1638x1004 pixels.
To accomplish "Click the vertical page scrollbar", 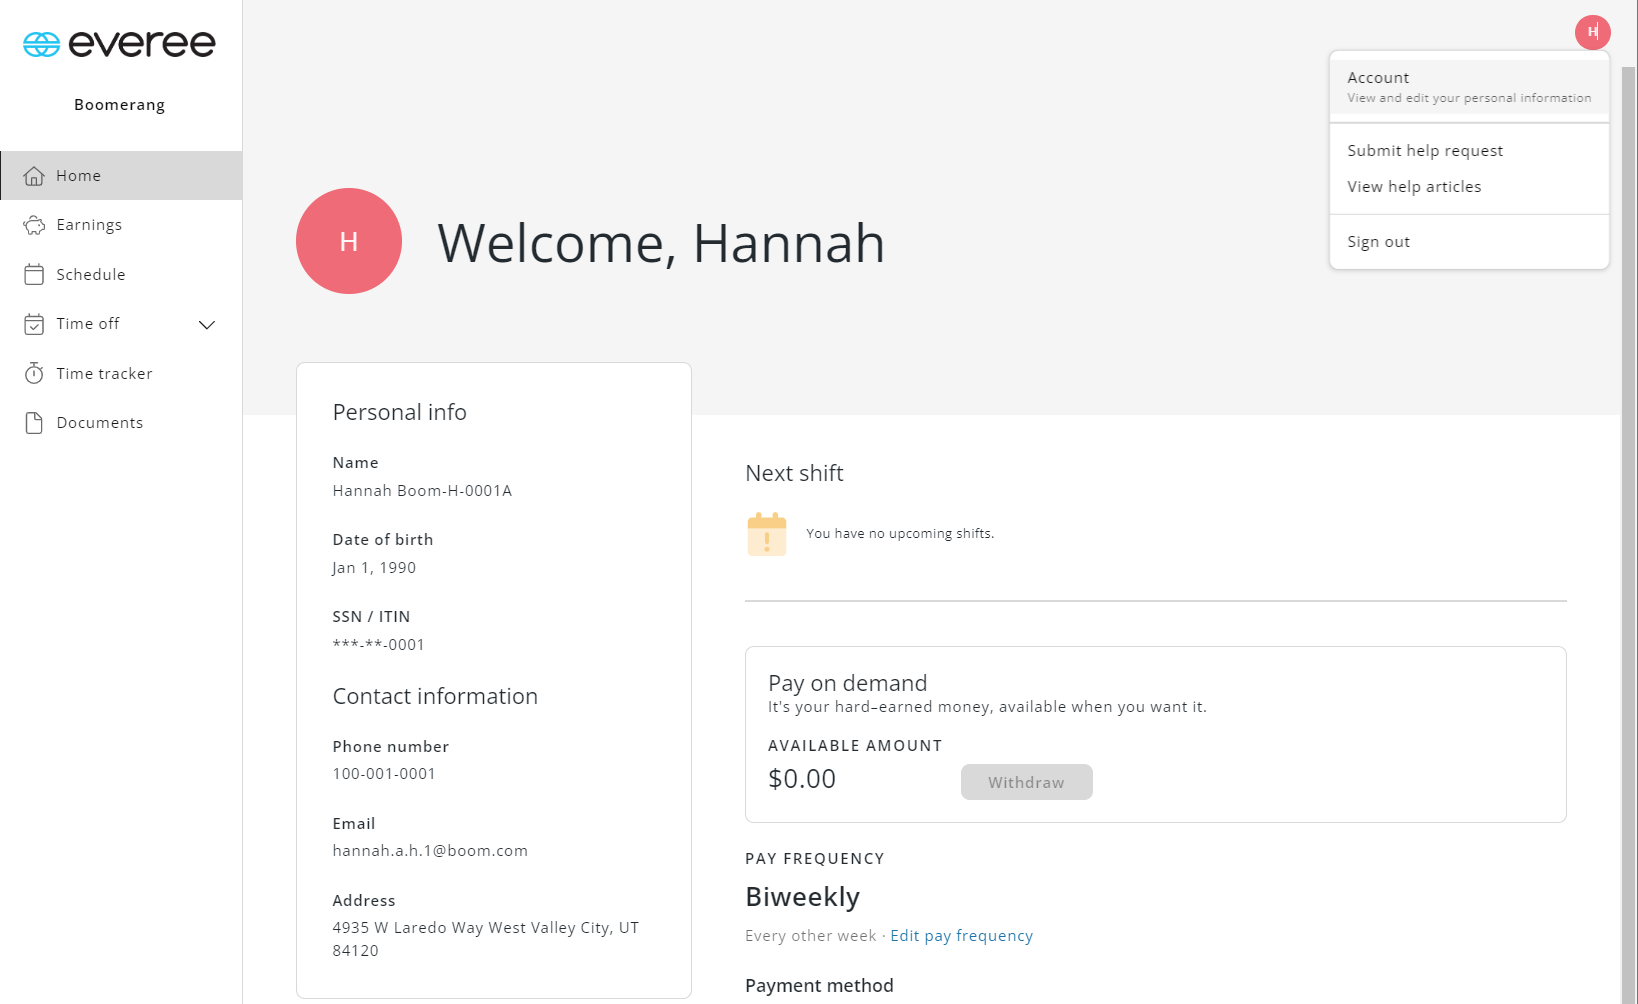I will (1628, 500).
